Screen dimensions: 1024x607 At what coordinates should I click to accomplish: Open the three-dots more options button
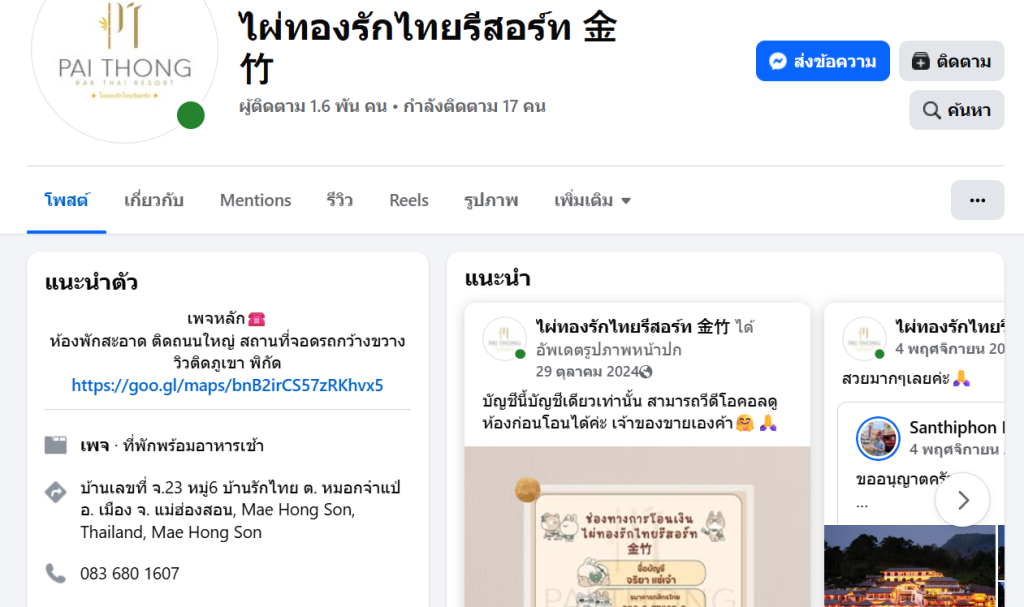977,200
